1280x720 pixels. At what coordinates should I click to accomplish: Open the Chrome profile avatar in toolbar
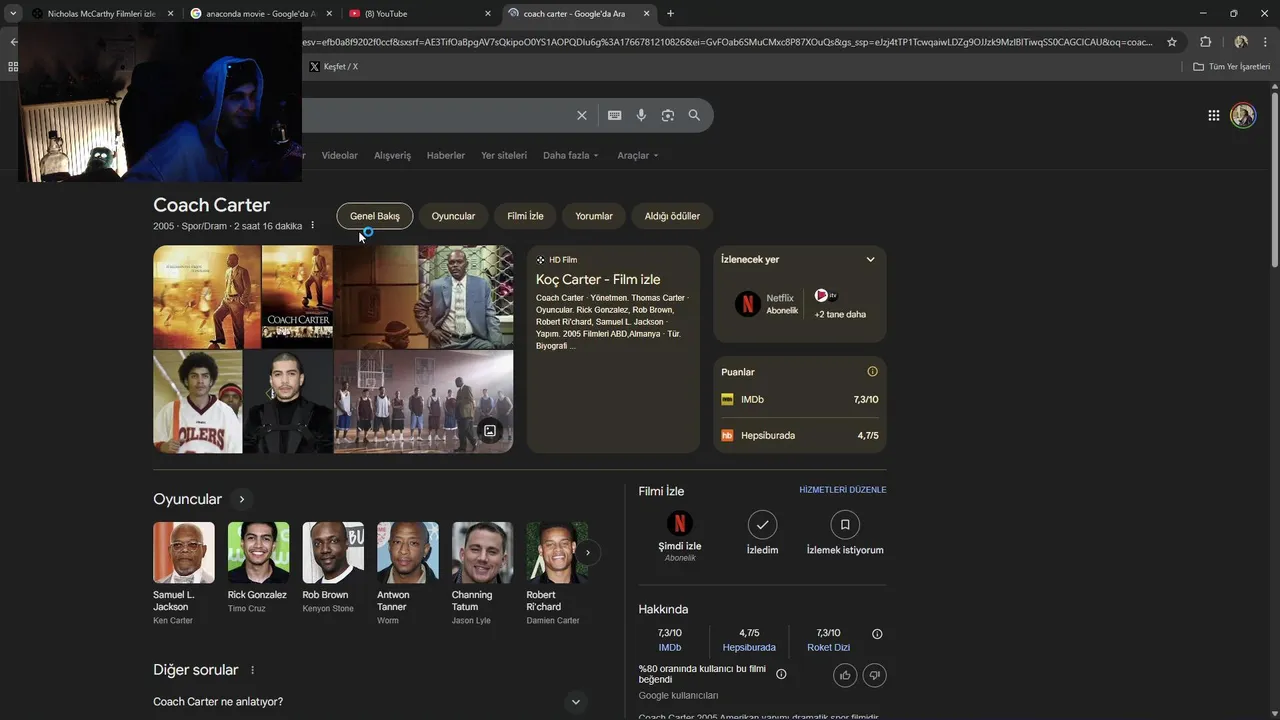pos(1241,42)
